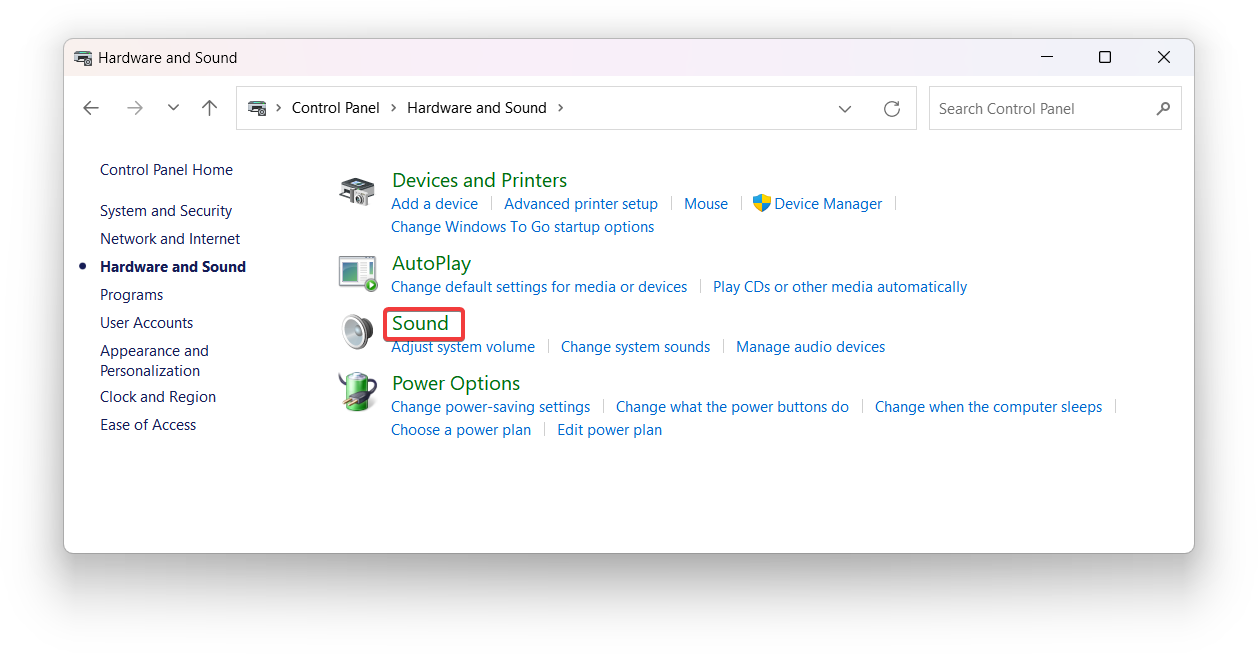This screenshot has height=654, width=1258.
Task: Minimize the Hardware and Sound window
Action: click(x=1046, y=57)
